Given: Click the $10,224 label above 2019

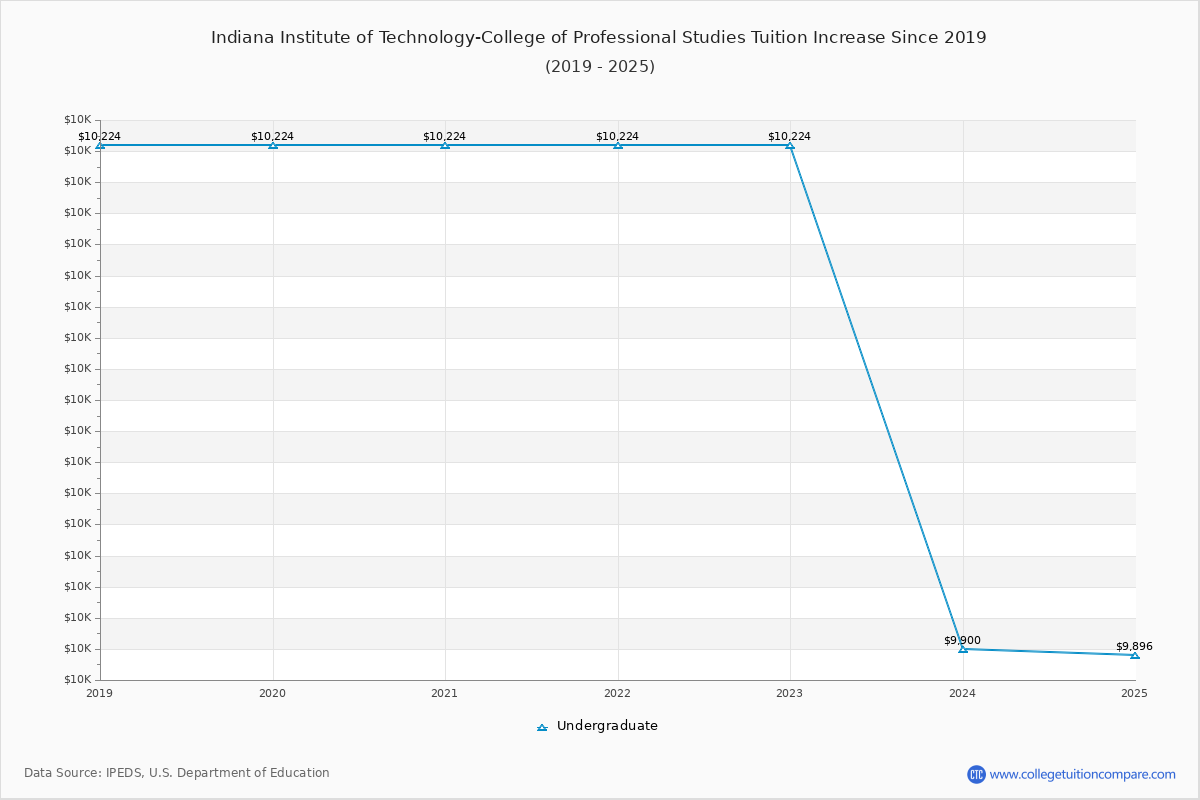Looking at the screenshot, I should tap(99, 136).
